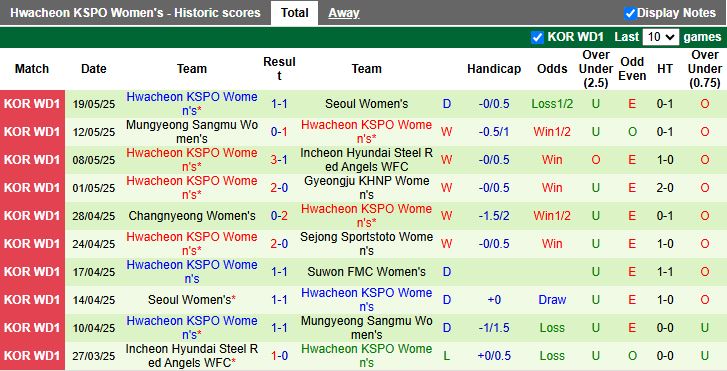
Task: Click handicap -1.5/2 on 28/04/25
Action: 494,216
